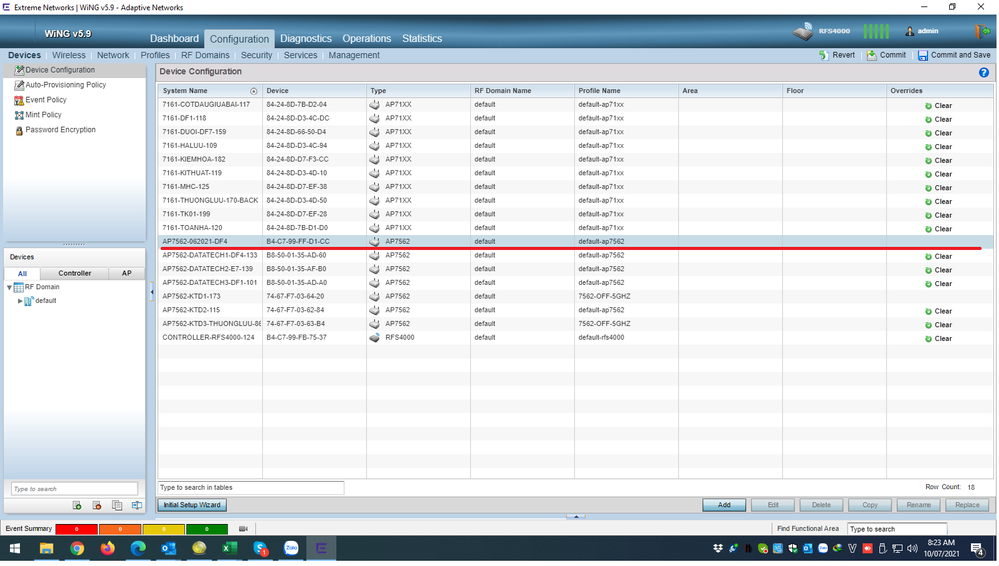The height and width of the screenshot is (566, 999).
Task: Open the Operations tab
Action: coord(366,39)
